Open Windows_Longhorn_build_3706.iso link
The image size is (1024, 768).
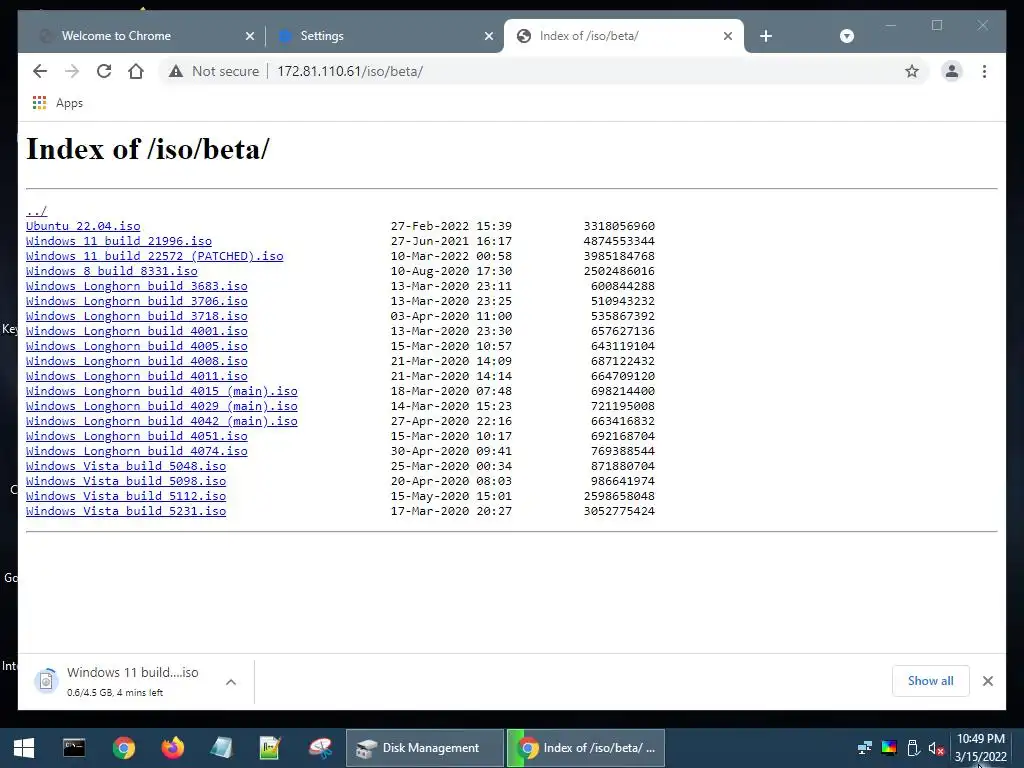136,301
